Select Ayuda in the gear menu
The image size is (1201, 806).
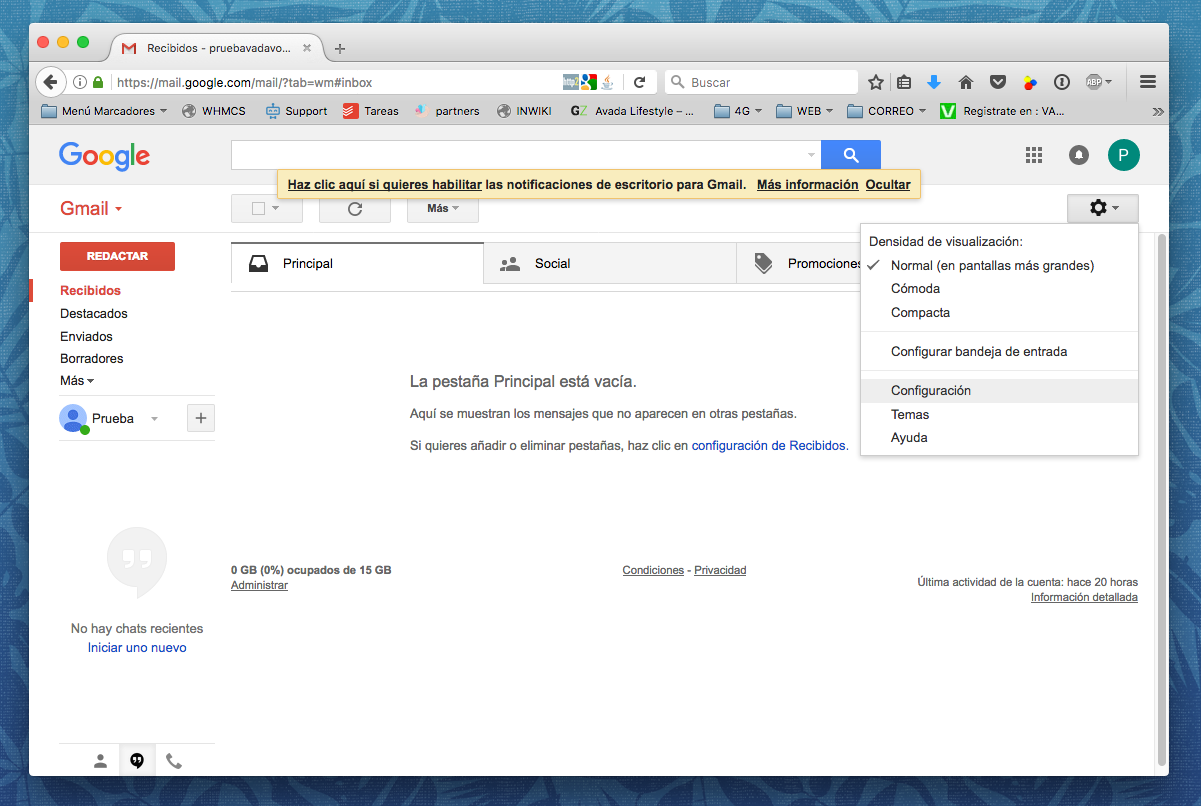click(999, 437)
